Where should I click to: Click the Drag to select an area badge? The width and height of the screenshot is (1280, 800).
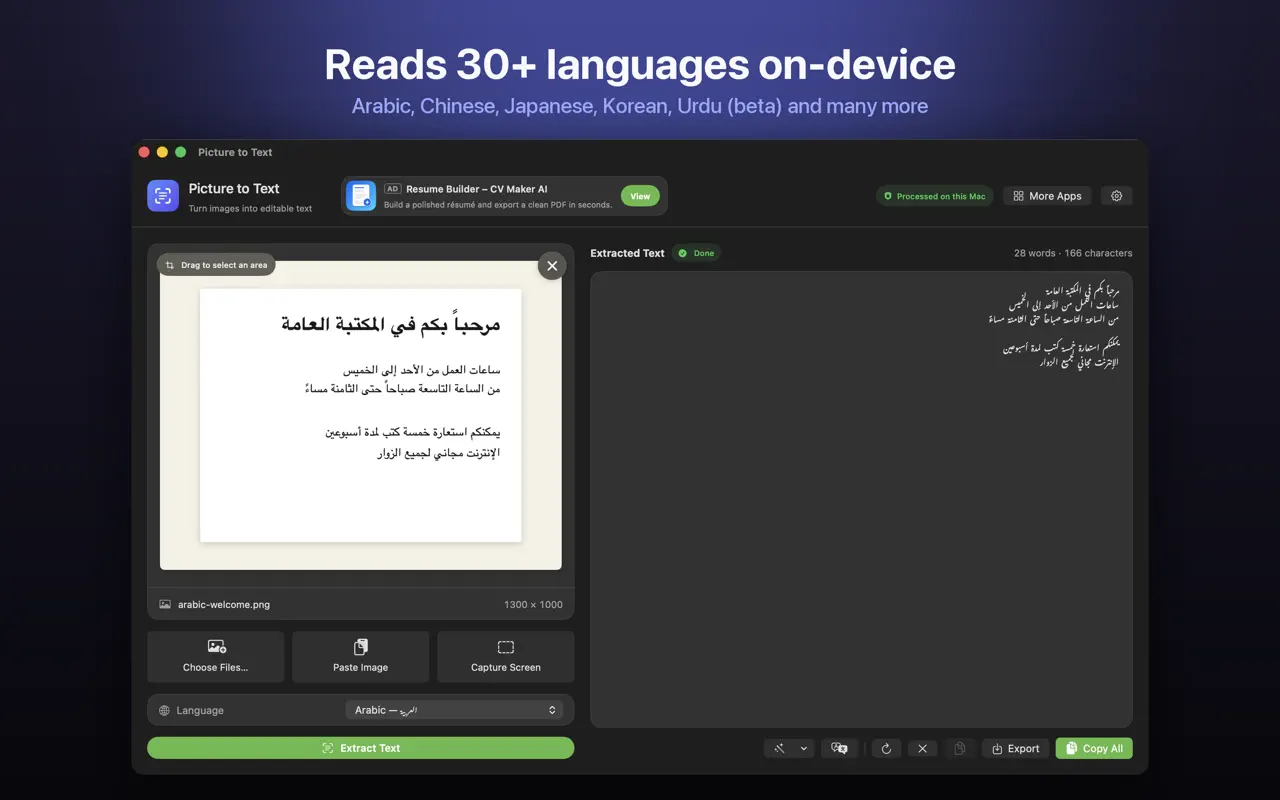click(x=216, y=265)
